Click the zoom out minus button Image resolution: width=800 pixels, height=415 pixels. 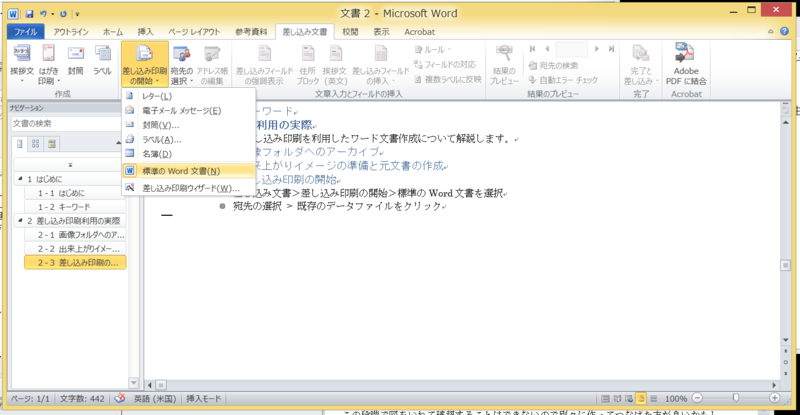pos(697,398)
